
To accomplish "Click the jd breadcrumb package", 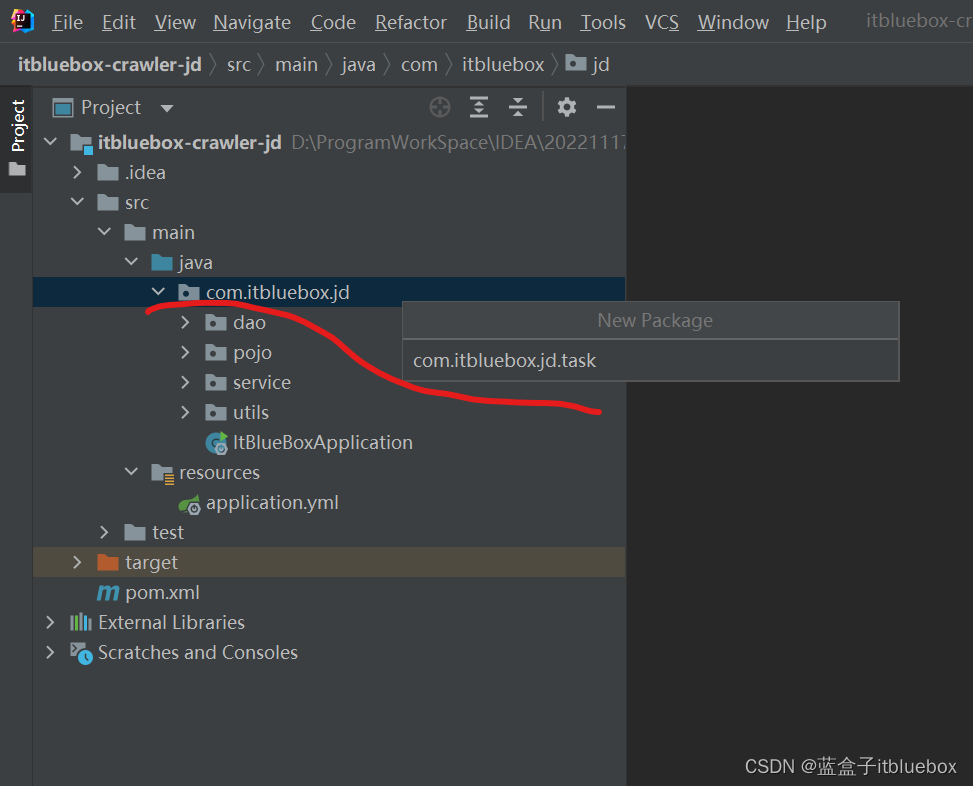I will [x=588, y=64].
